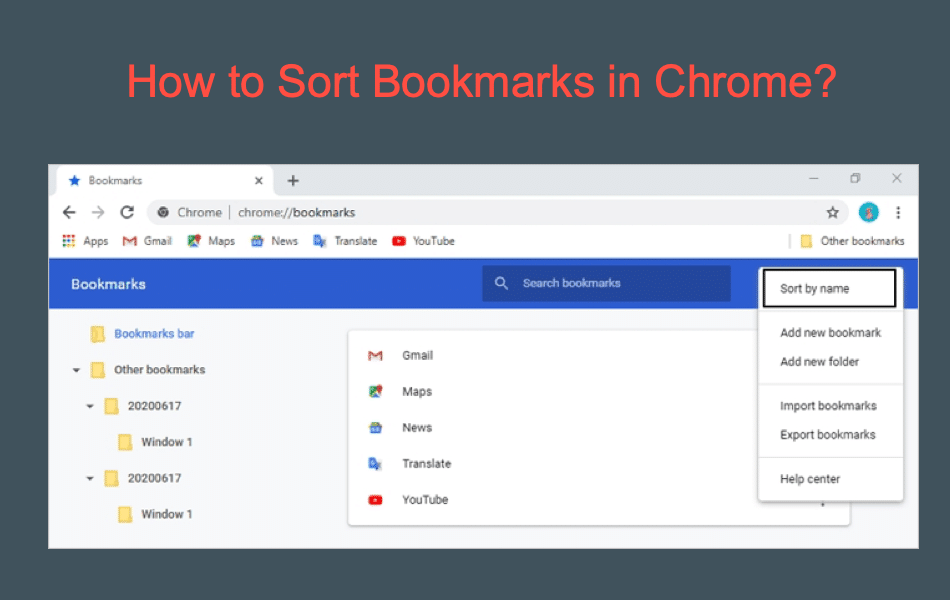Open the Chrome profile avatar
Image resolution: width=950 pixels, height=600 pixels.
click(868, 212)
